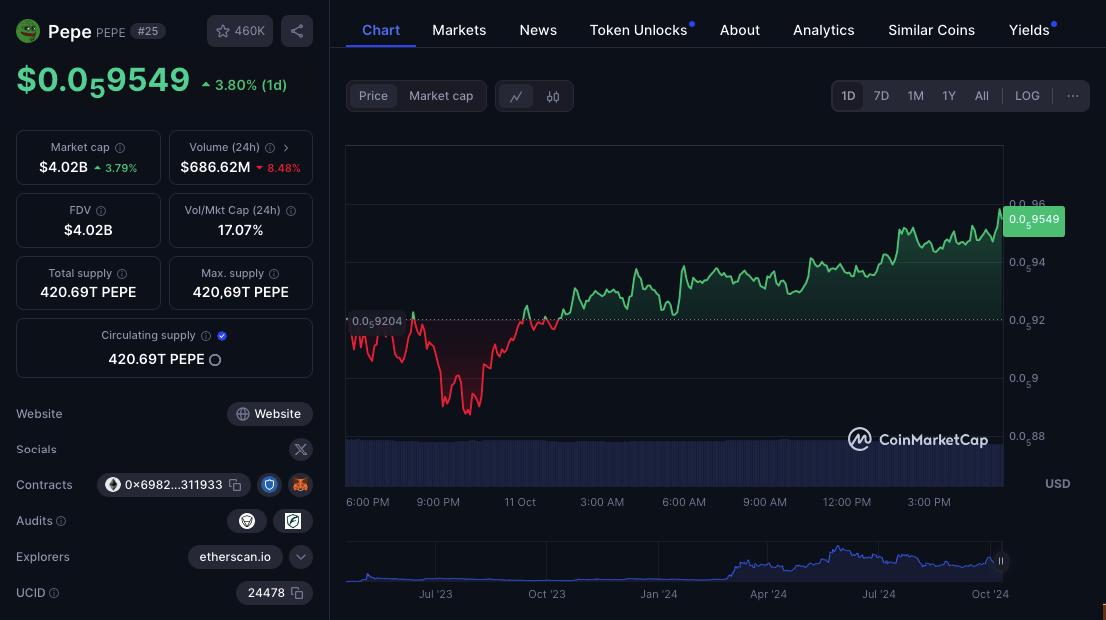Add Pepe to watchlist via star

point(240,31)
